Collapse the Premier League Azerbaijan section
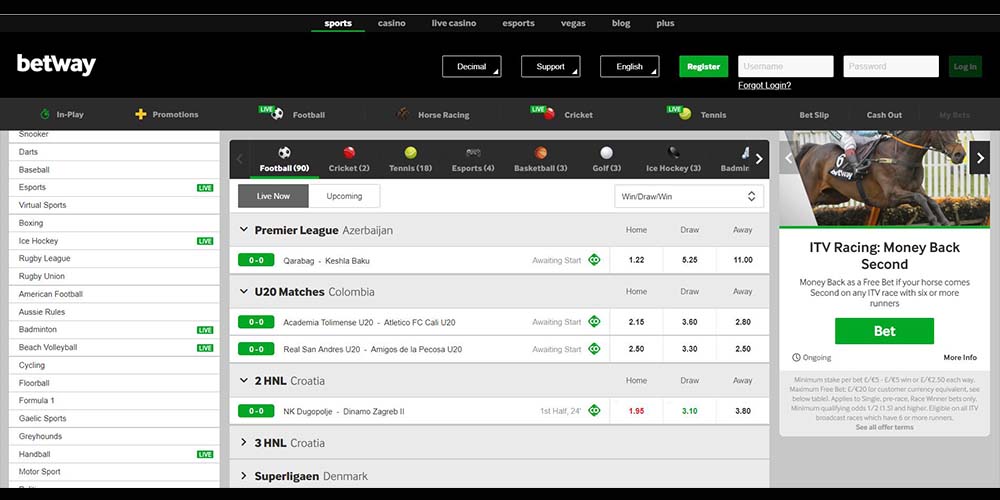Viewport: 1000px width, 500px height. 244,230
